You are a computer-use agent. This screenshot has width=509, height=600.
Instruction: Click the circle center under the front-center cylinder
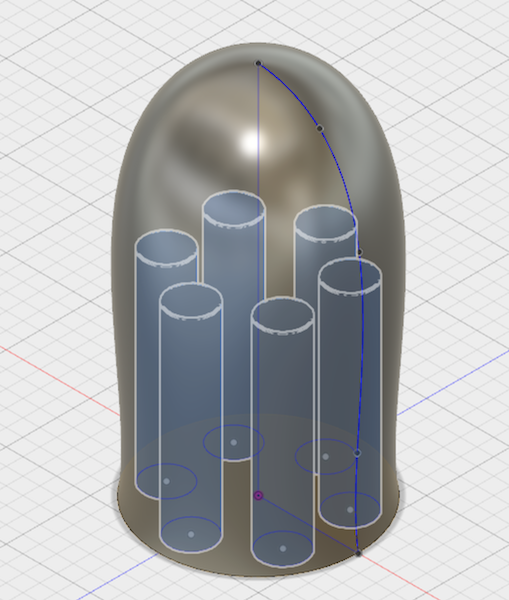click(283, 549)
